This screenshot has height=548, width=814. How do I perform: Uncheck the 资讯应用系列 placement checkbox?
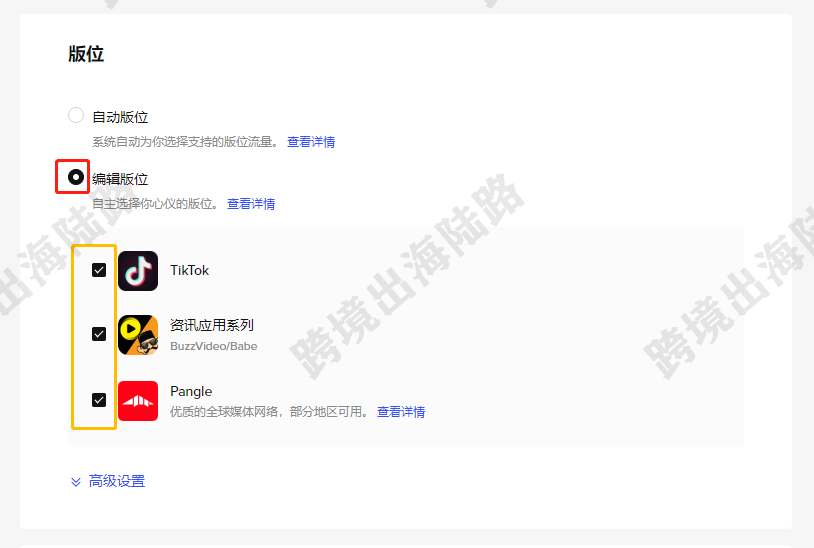(x=99, y=334)
